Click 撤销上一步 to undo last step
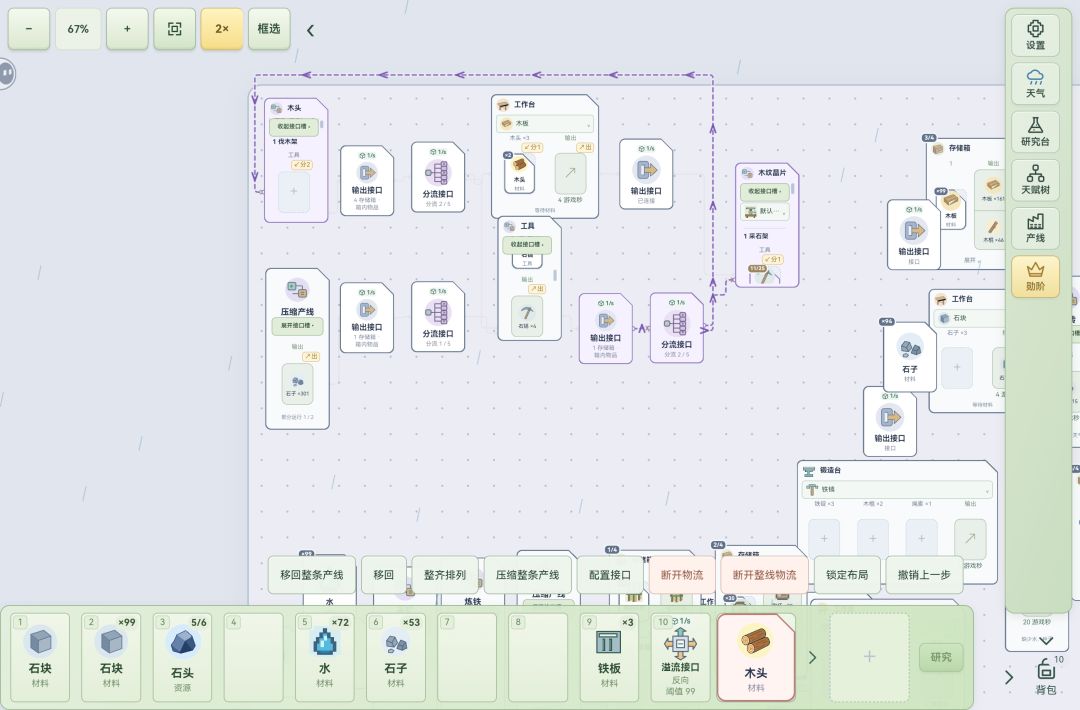Image resolution: width=1080 pixels, height=710 pixels. (924, 575)
